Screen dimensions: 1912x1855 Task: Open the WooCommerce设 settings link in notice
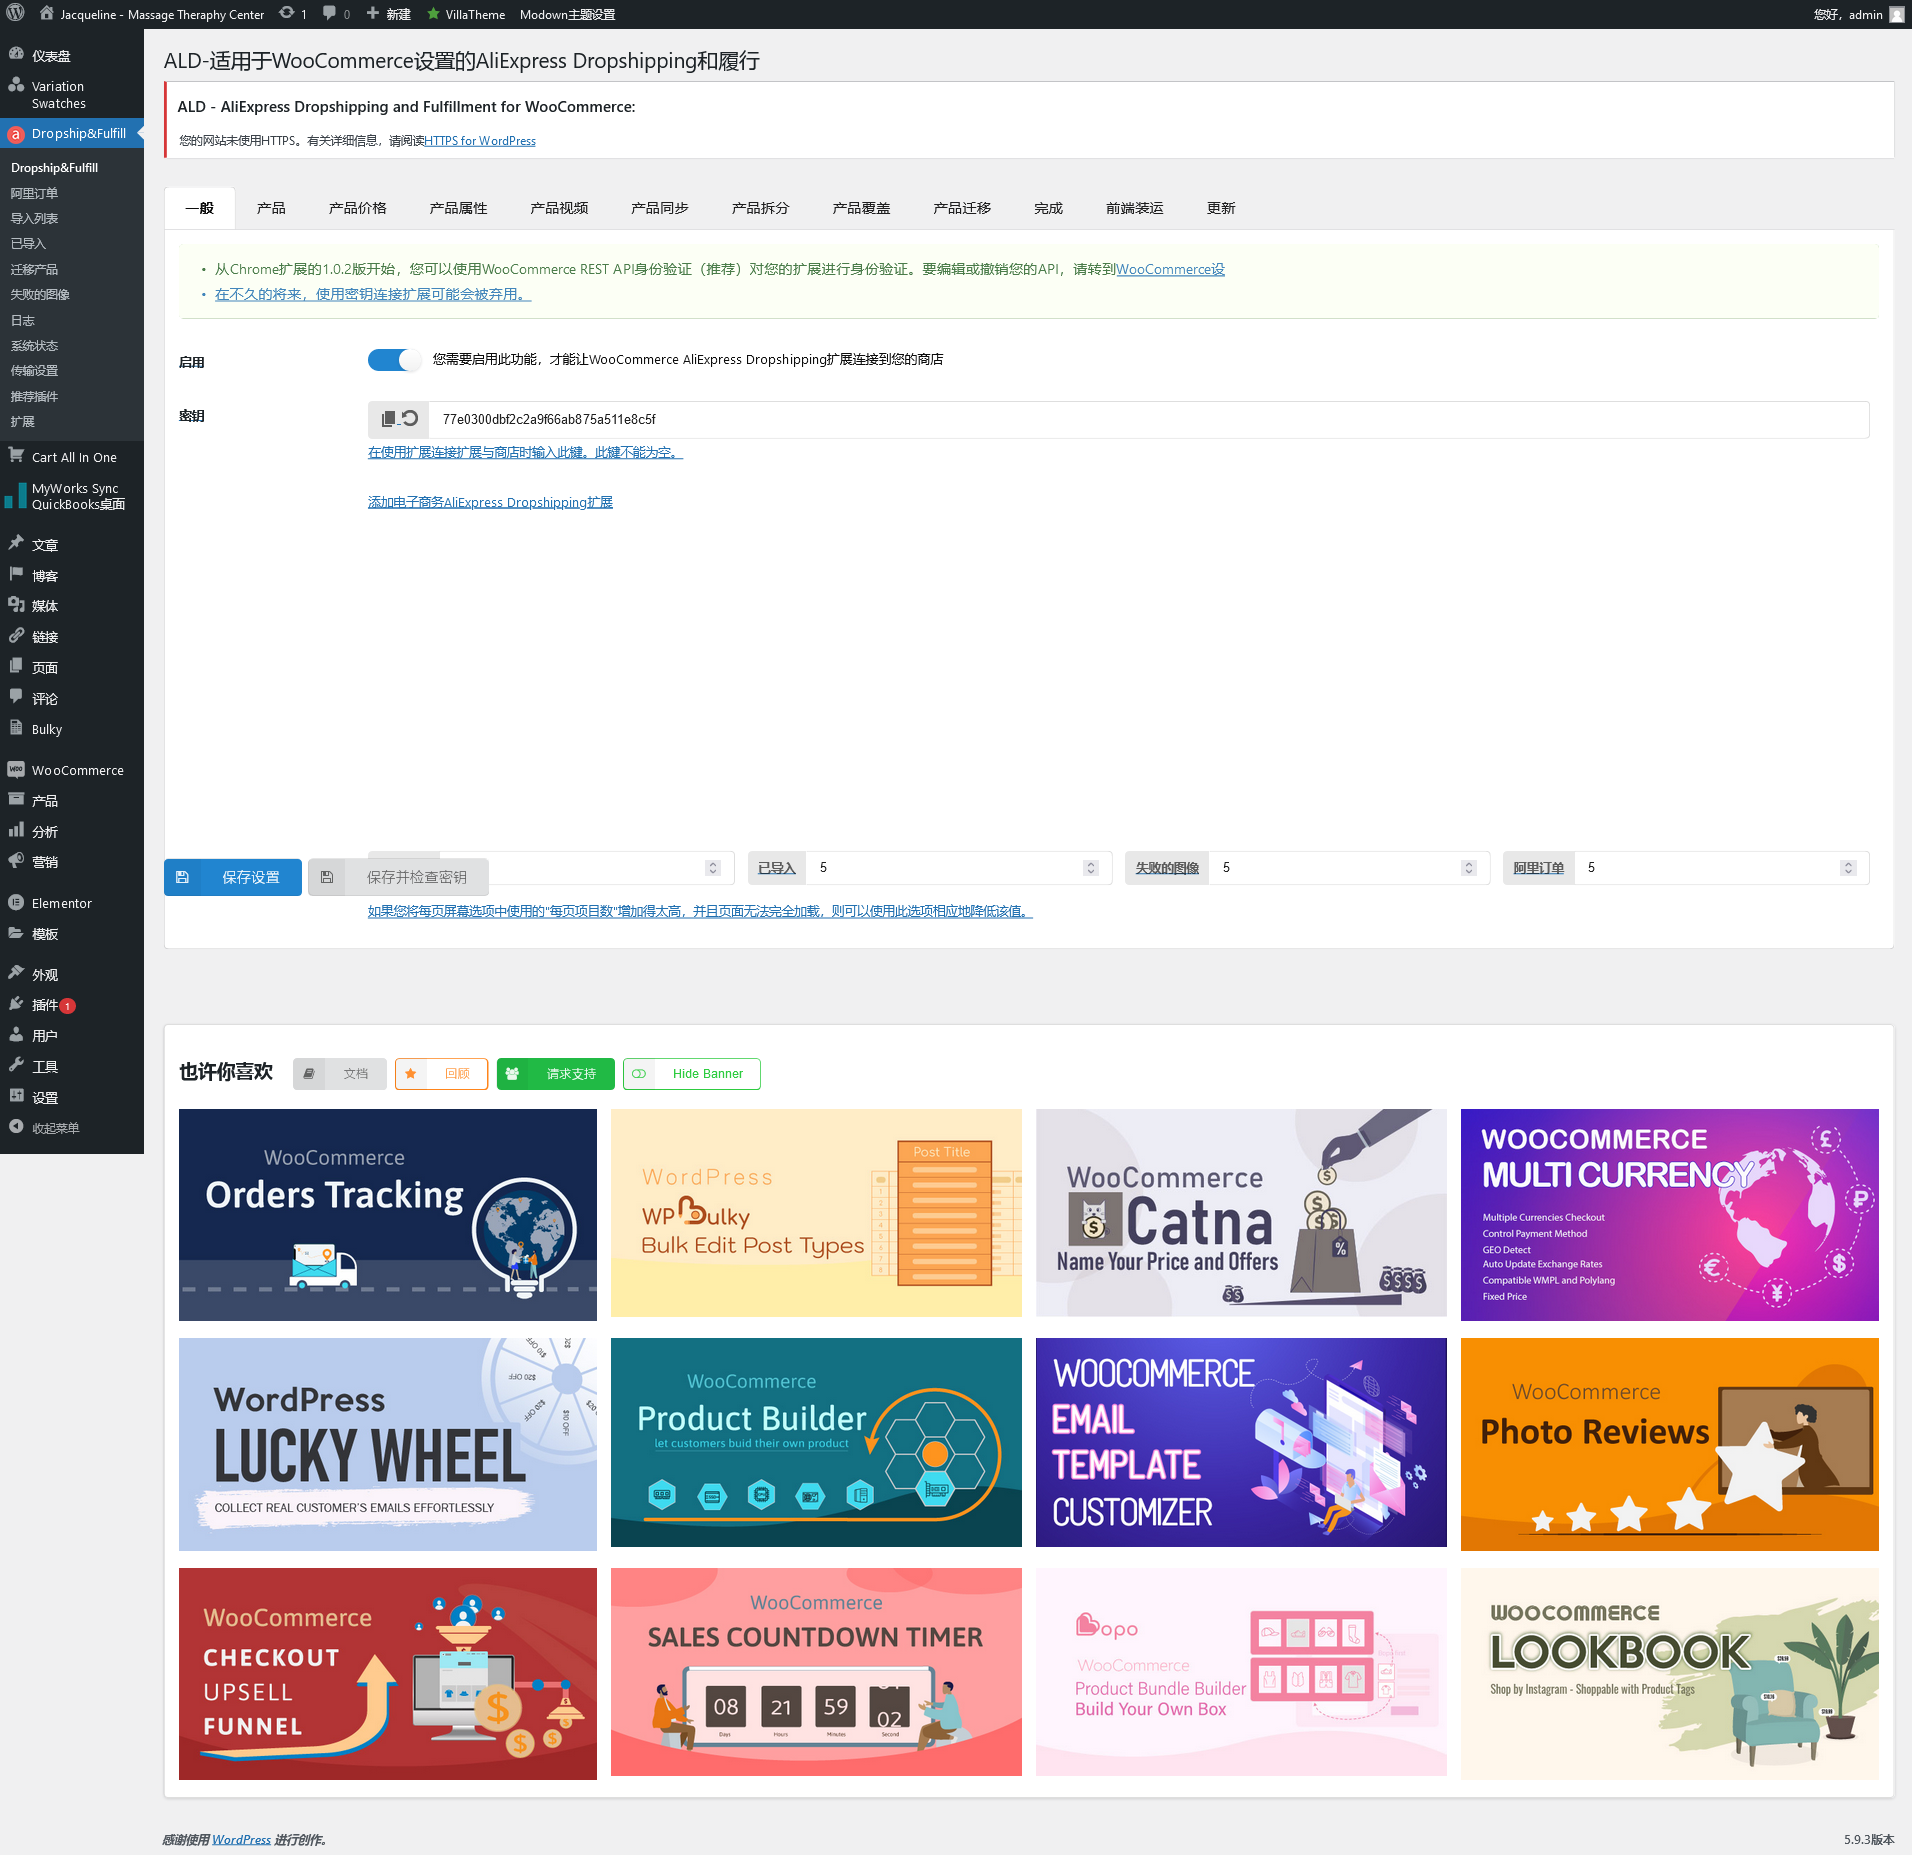1170,269
